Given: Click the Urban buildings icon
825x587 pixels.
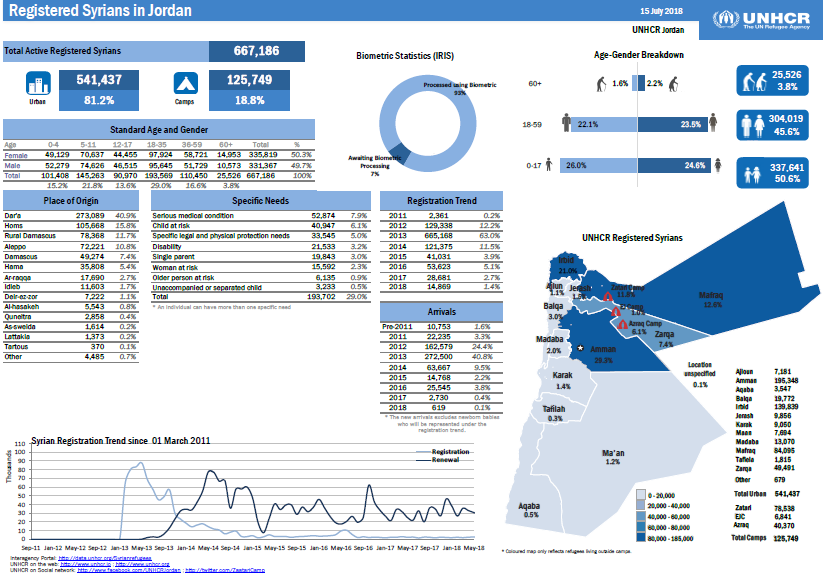Looking at the screenshot, I should point(37,85).
